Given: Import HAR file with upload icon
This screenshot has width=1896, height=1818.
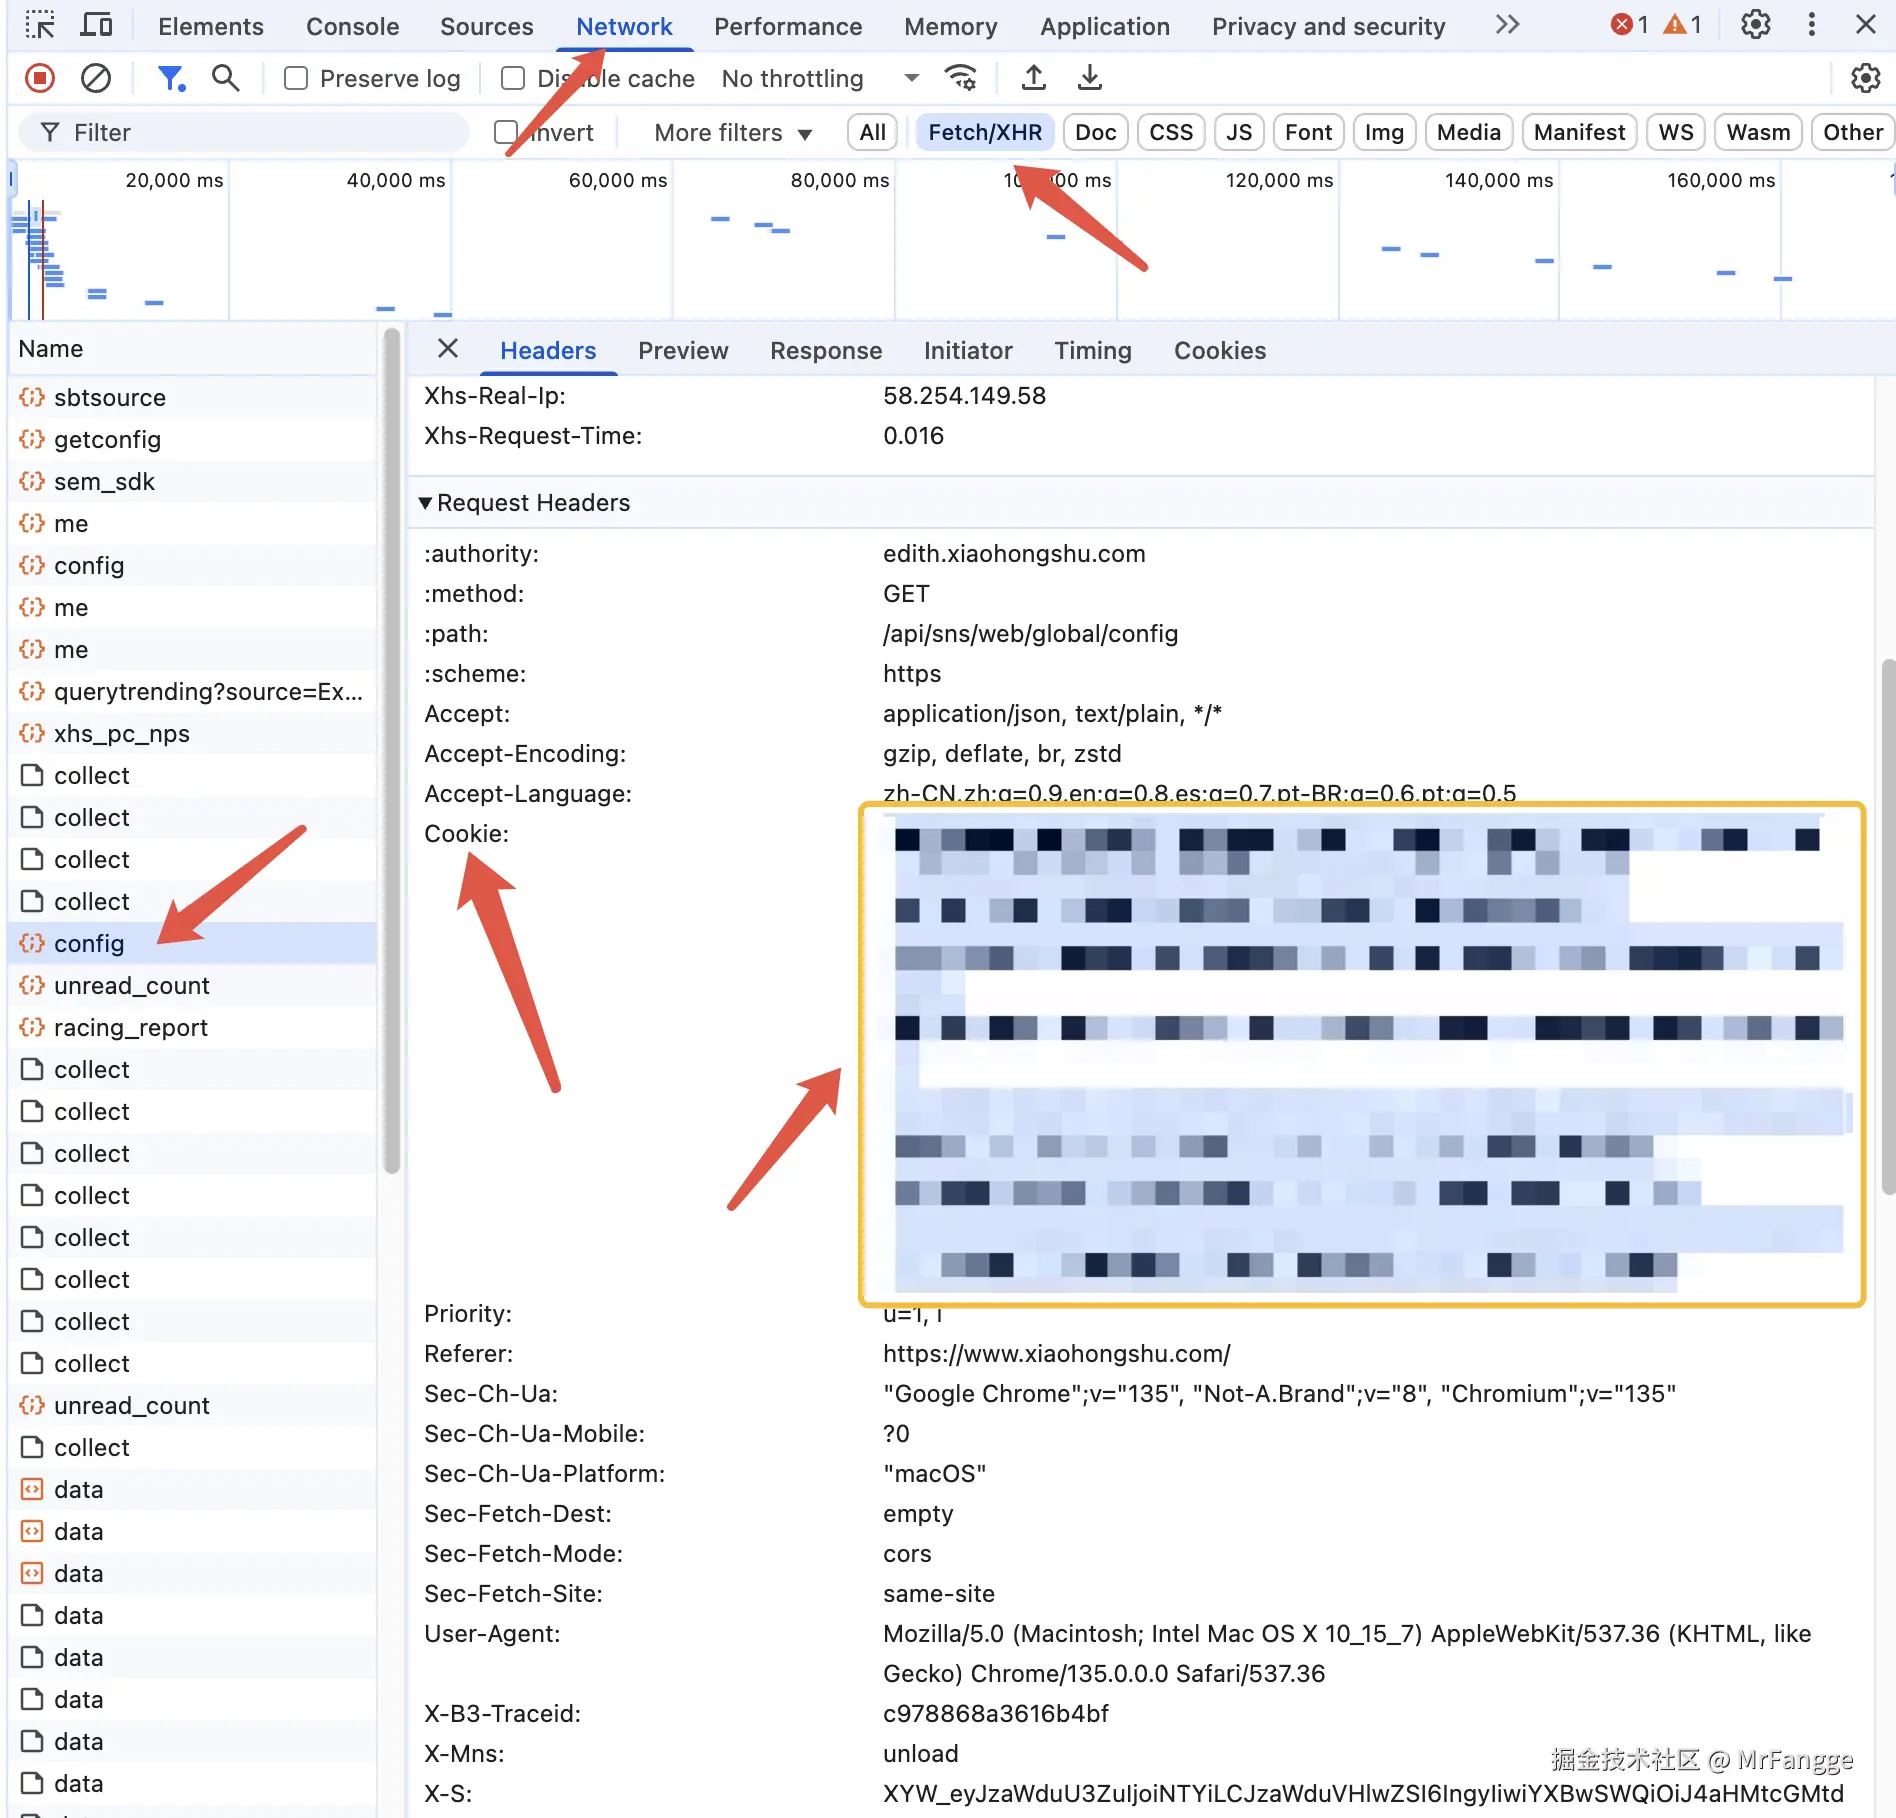Looking at the screenshot, I should click(x=1034, y=78).
